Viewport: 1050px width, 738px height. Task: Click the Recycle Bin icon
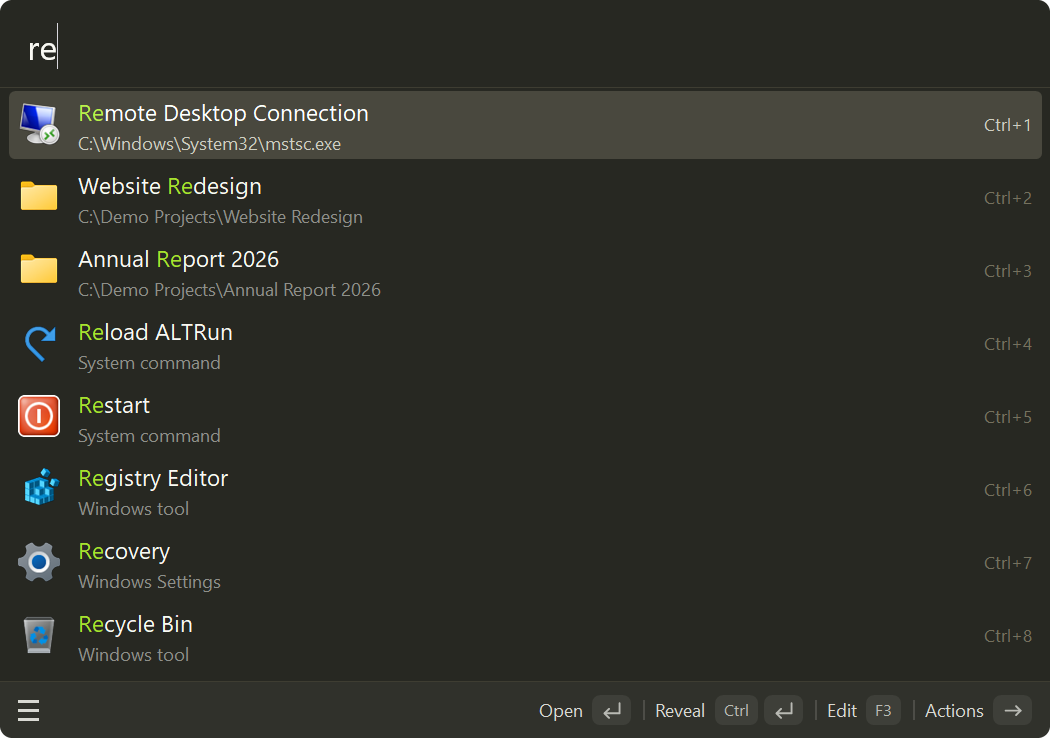(39, 635)
